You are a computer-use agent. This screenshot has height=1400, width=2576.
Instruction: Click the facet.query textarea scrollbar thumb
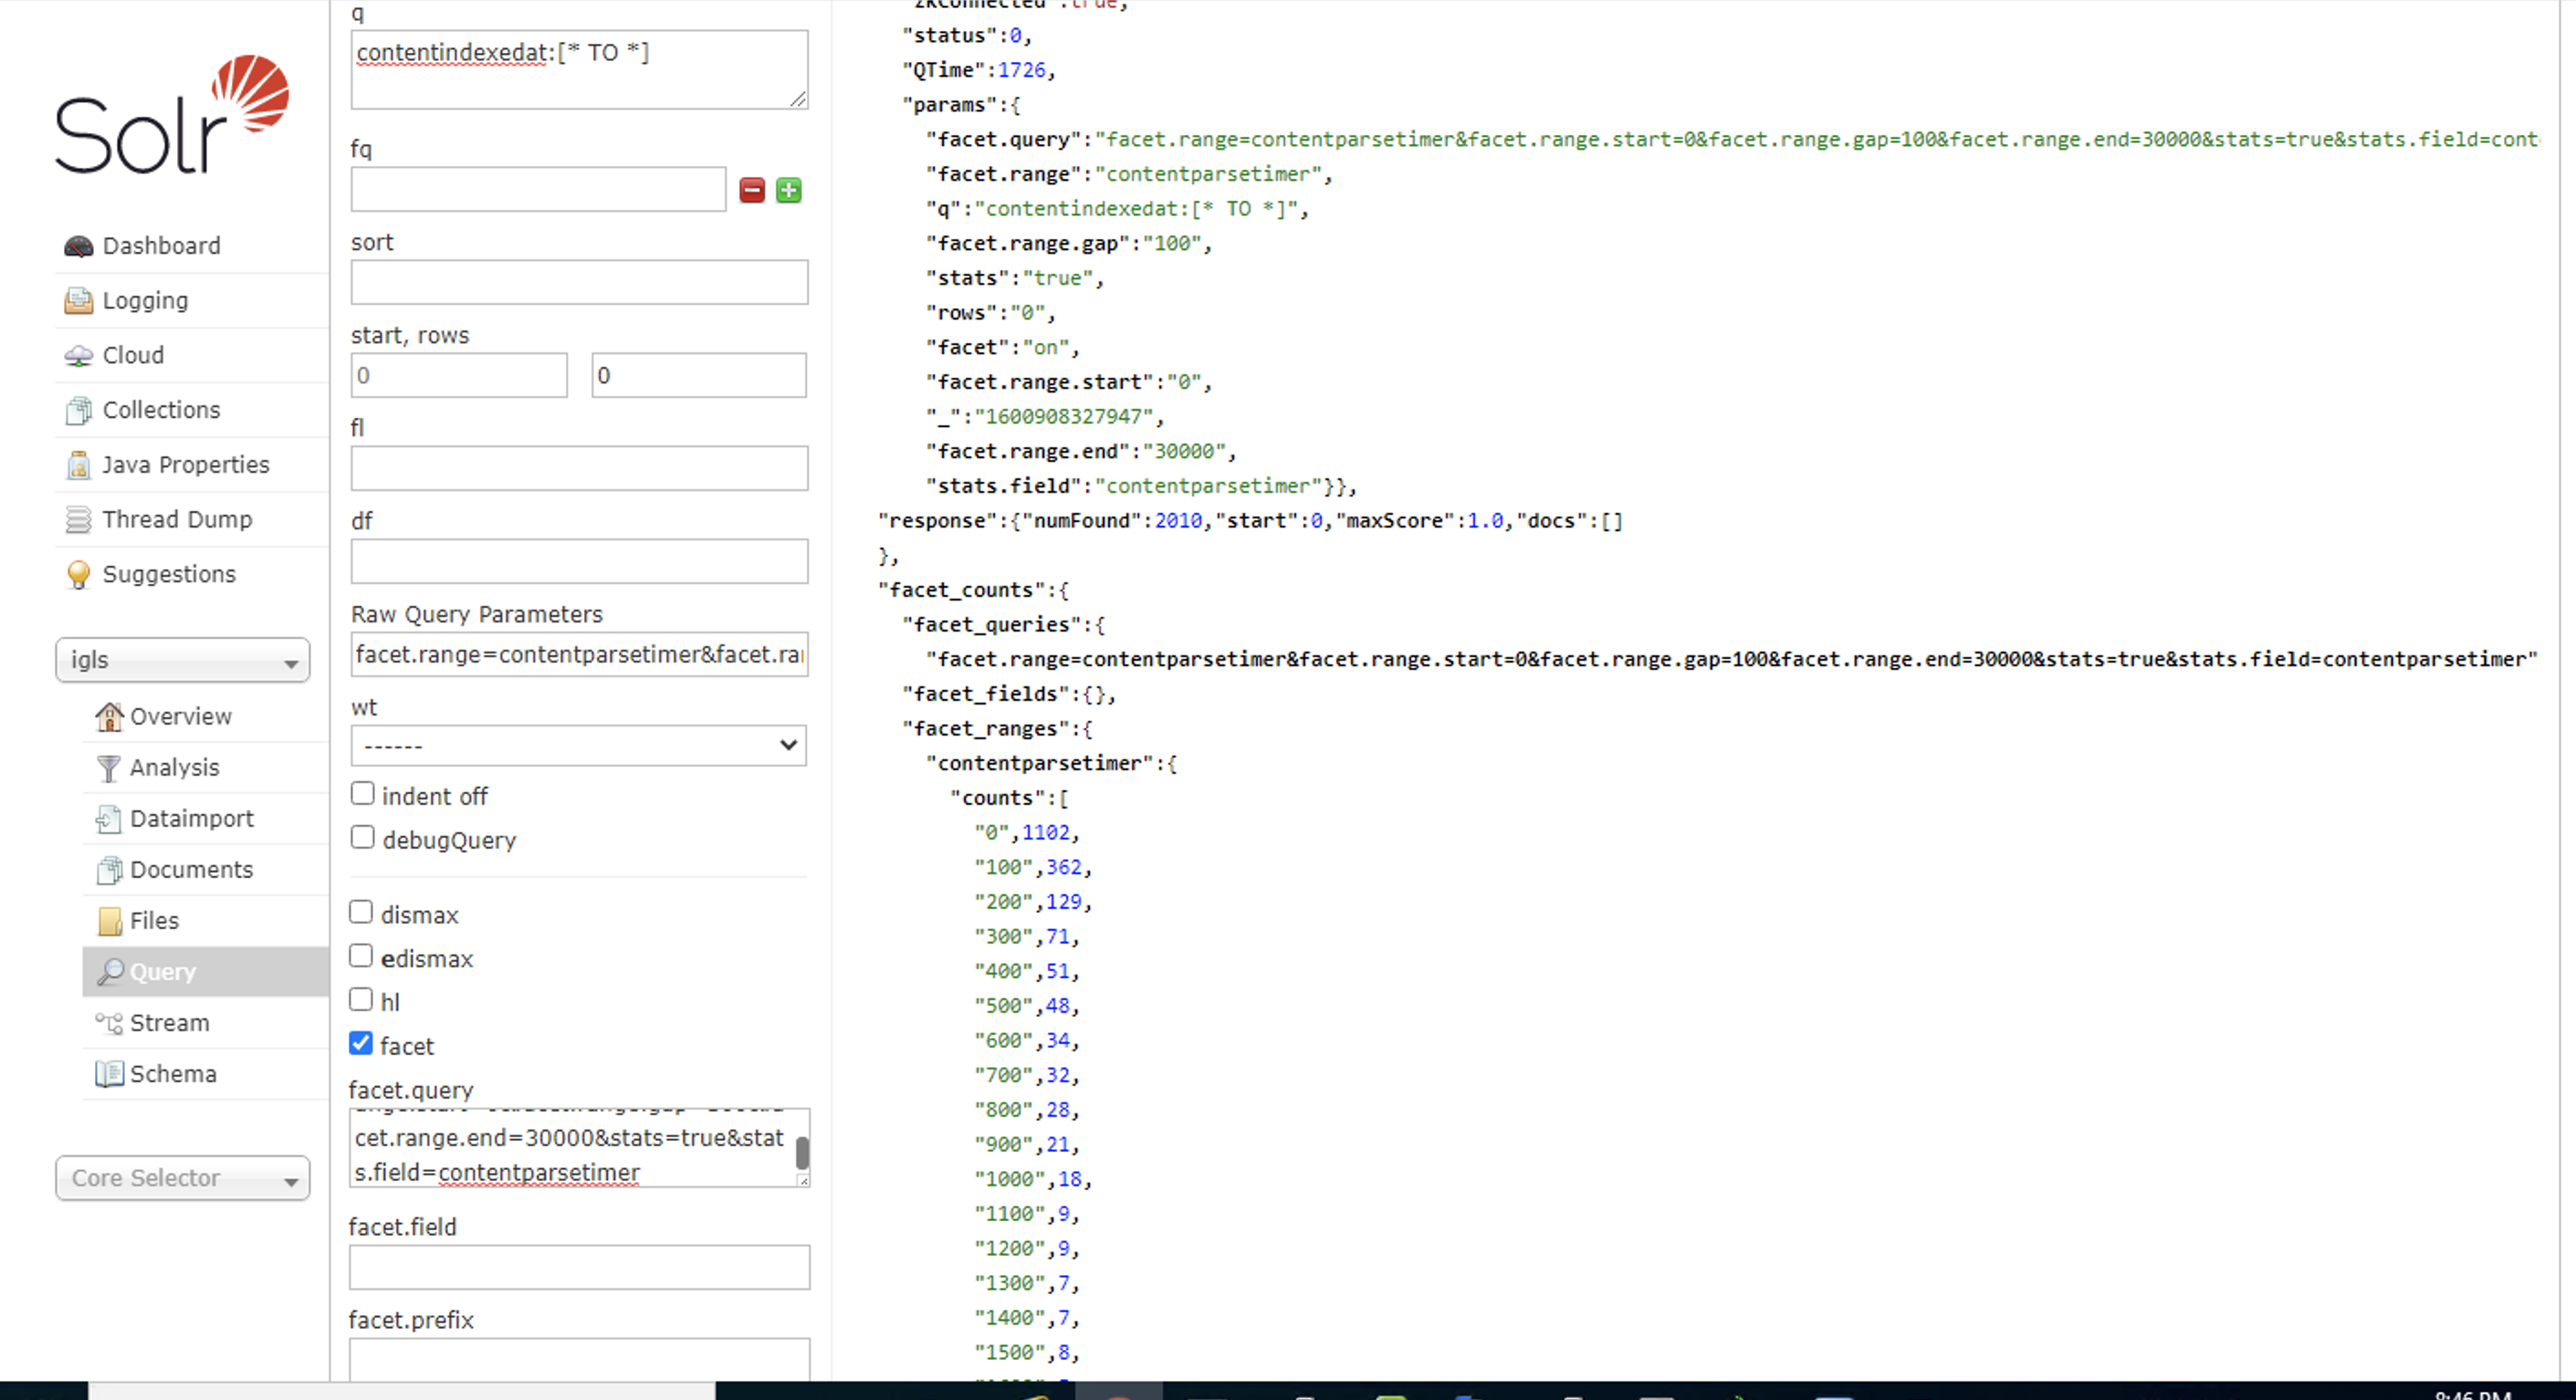pos(802,1153)
